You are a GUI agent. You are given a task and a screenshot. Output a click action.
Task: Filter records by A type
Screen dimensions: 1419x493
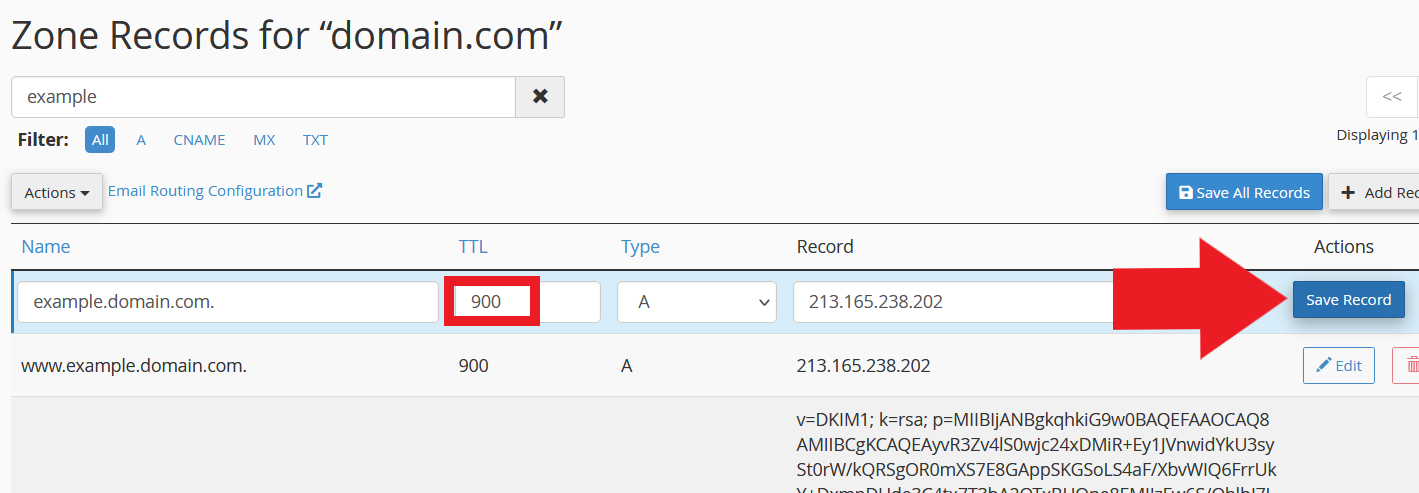point(141,140)
